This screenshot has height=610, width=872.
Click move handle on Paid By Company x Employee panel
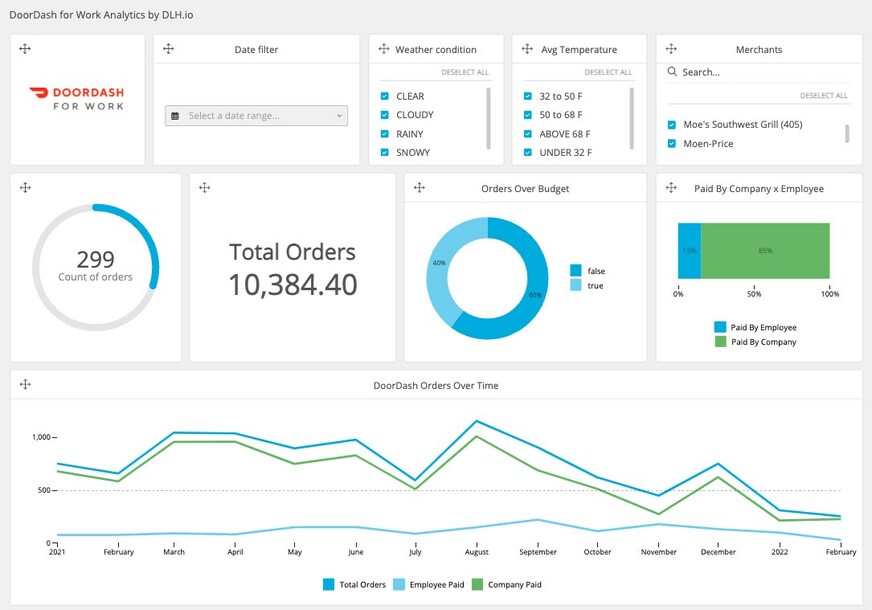(671, 187)
